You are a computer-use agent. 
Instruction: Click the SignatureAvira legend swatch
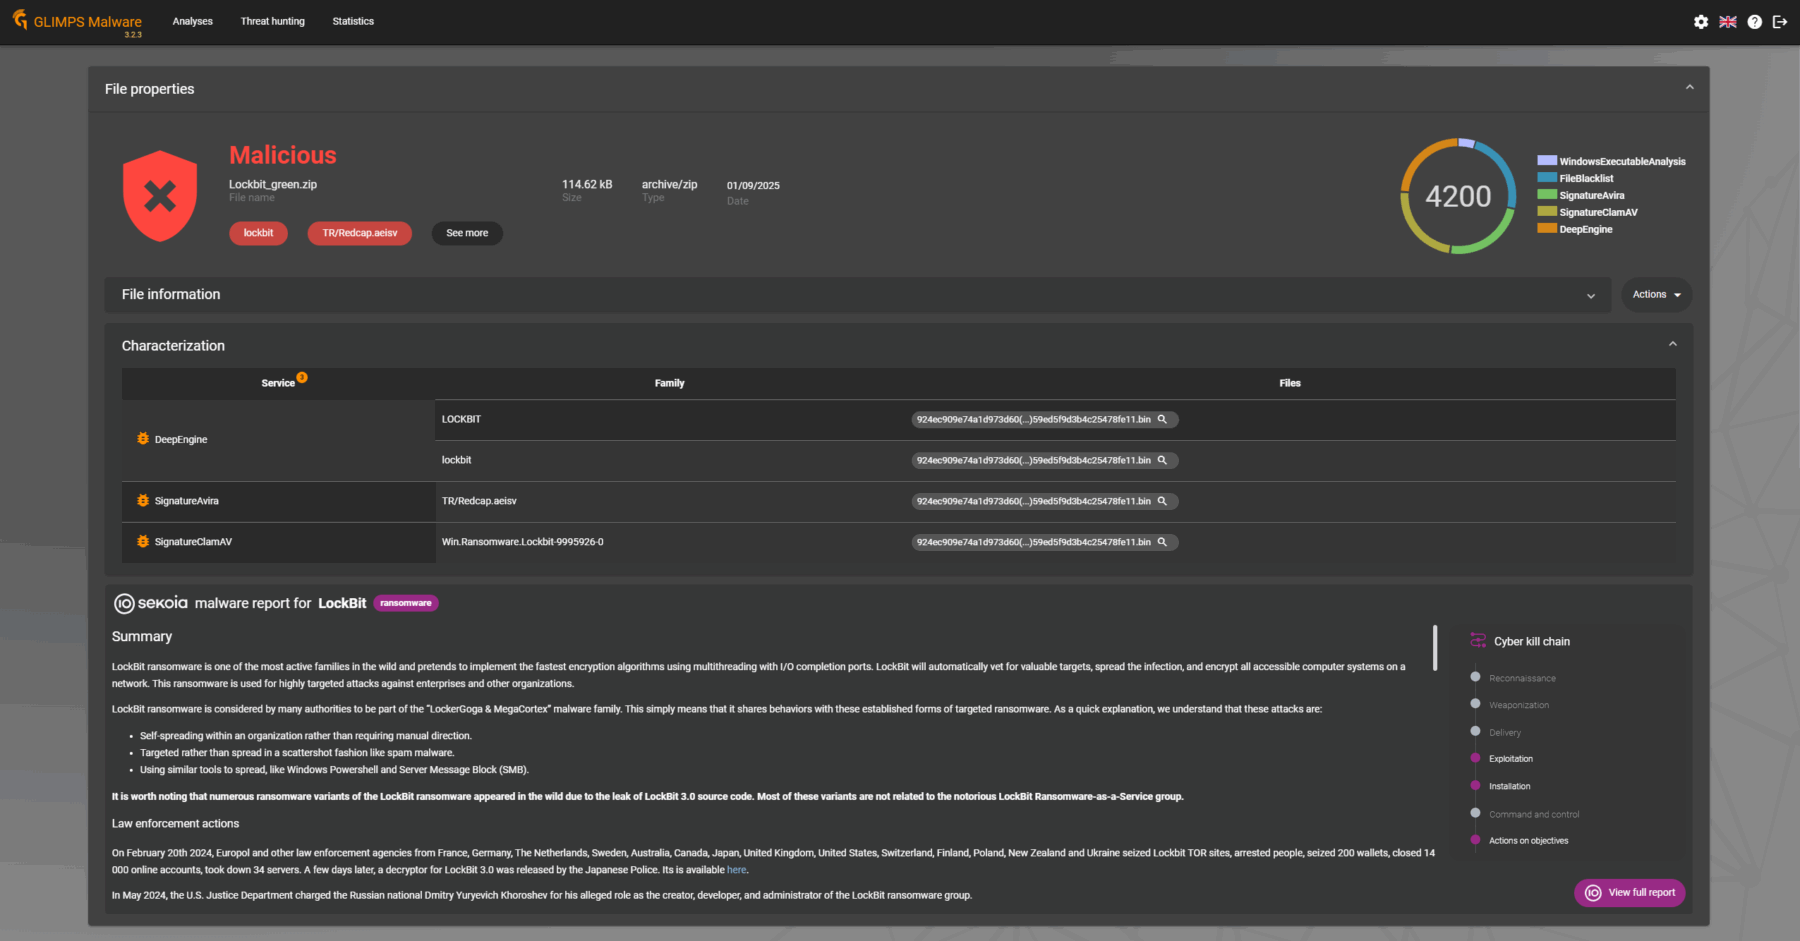tap(1547, 194)
